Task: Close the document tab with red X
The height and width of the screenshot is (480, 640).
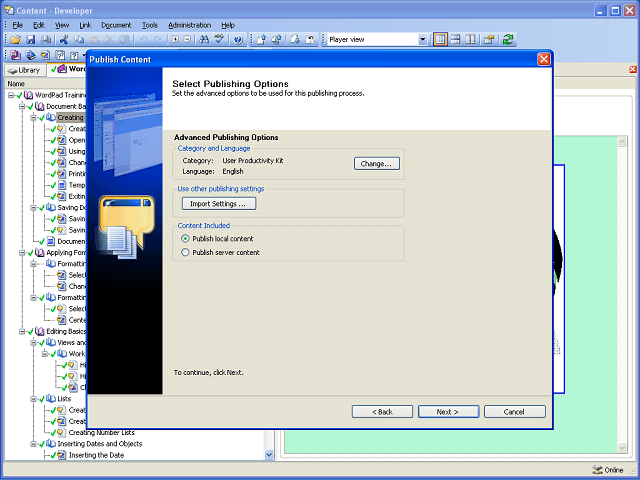Action: pos(633,69)
